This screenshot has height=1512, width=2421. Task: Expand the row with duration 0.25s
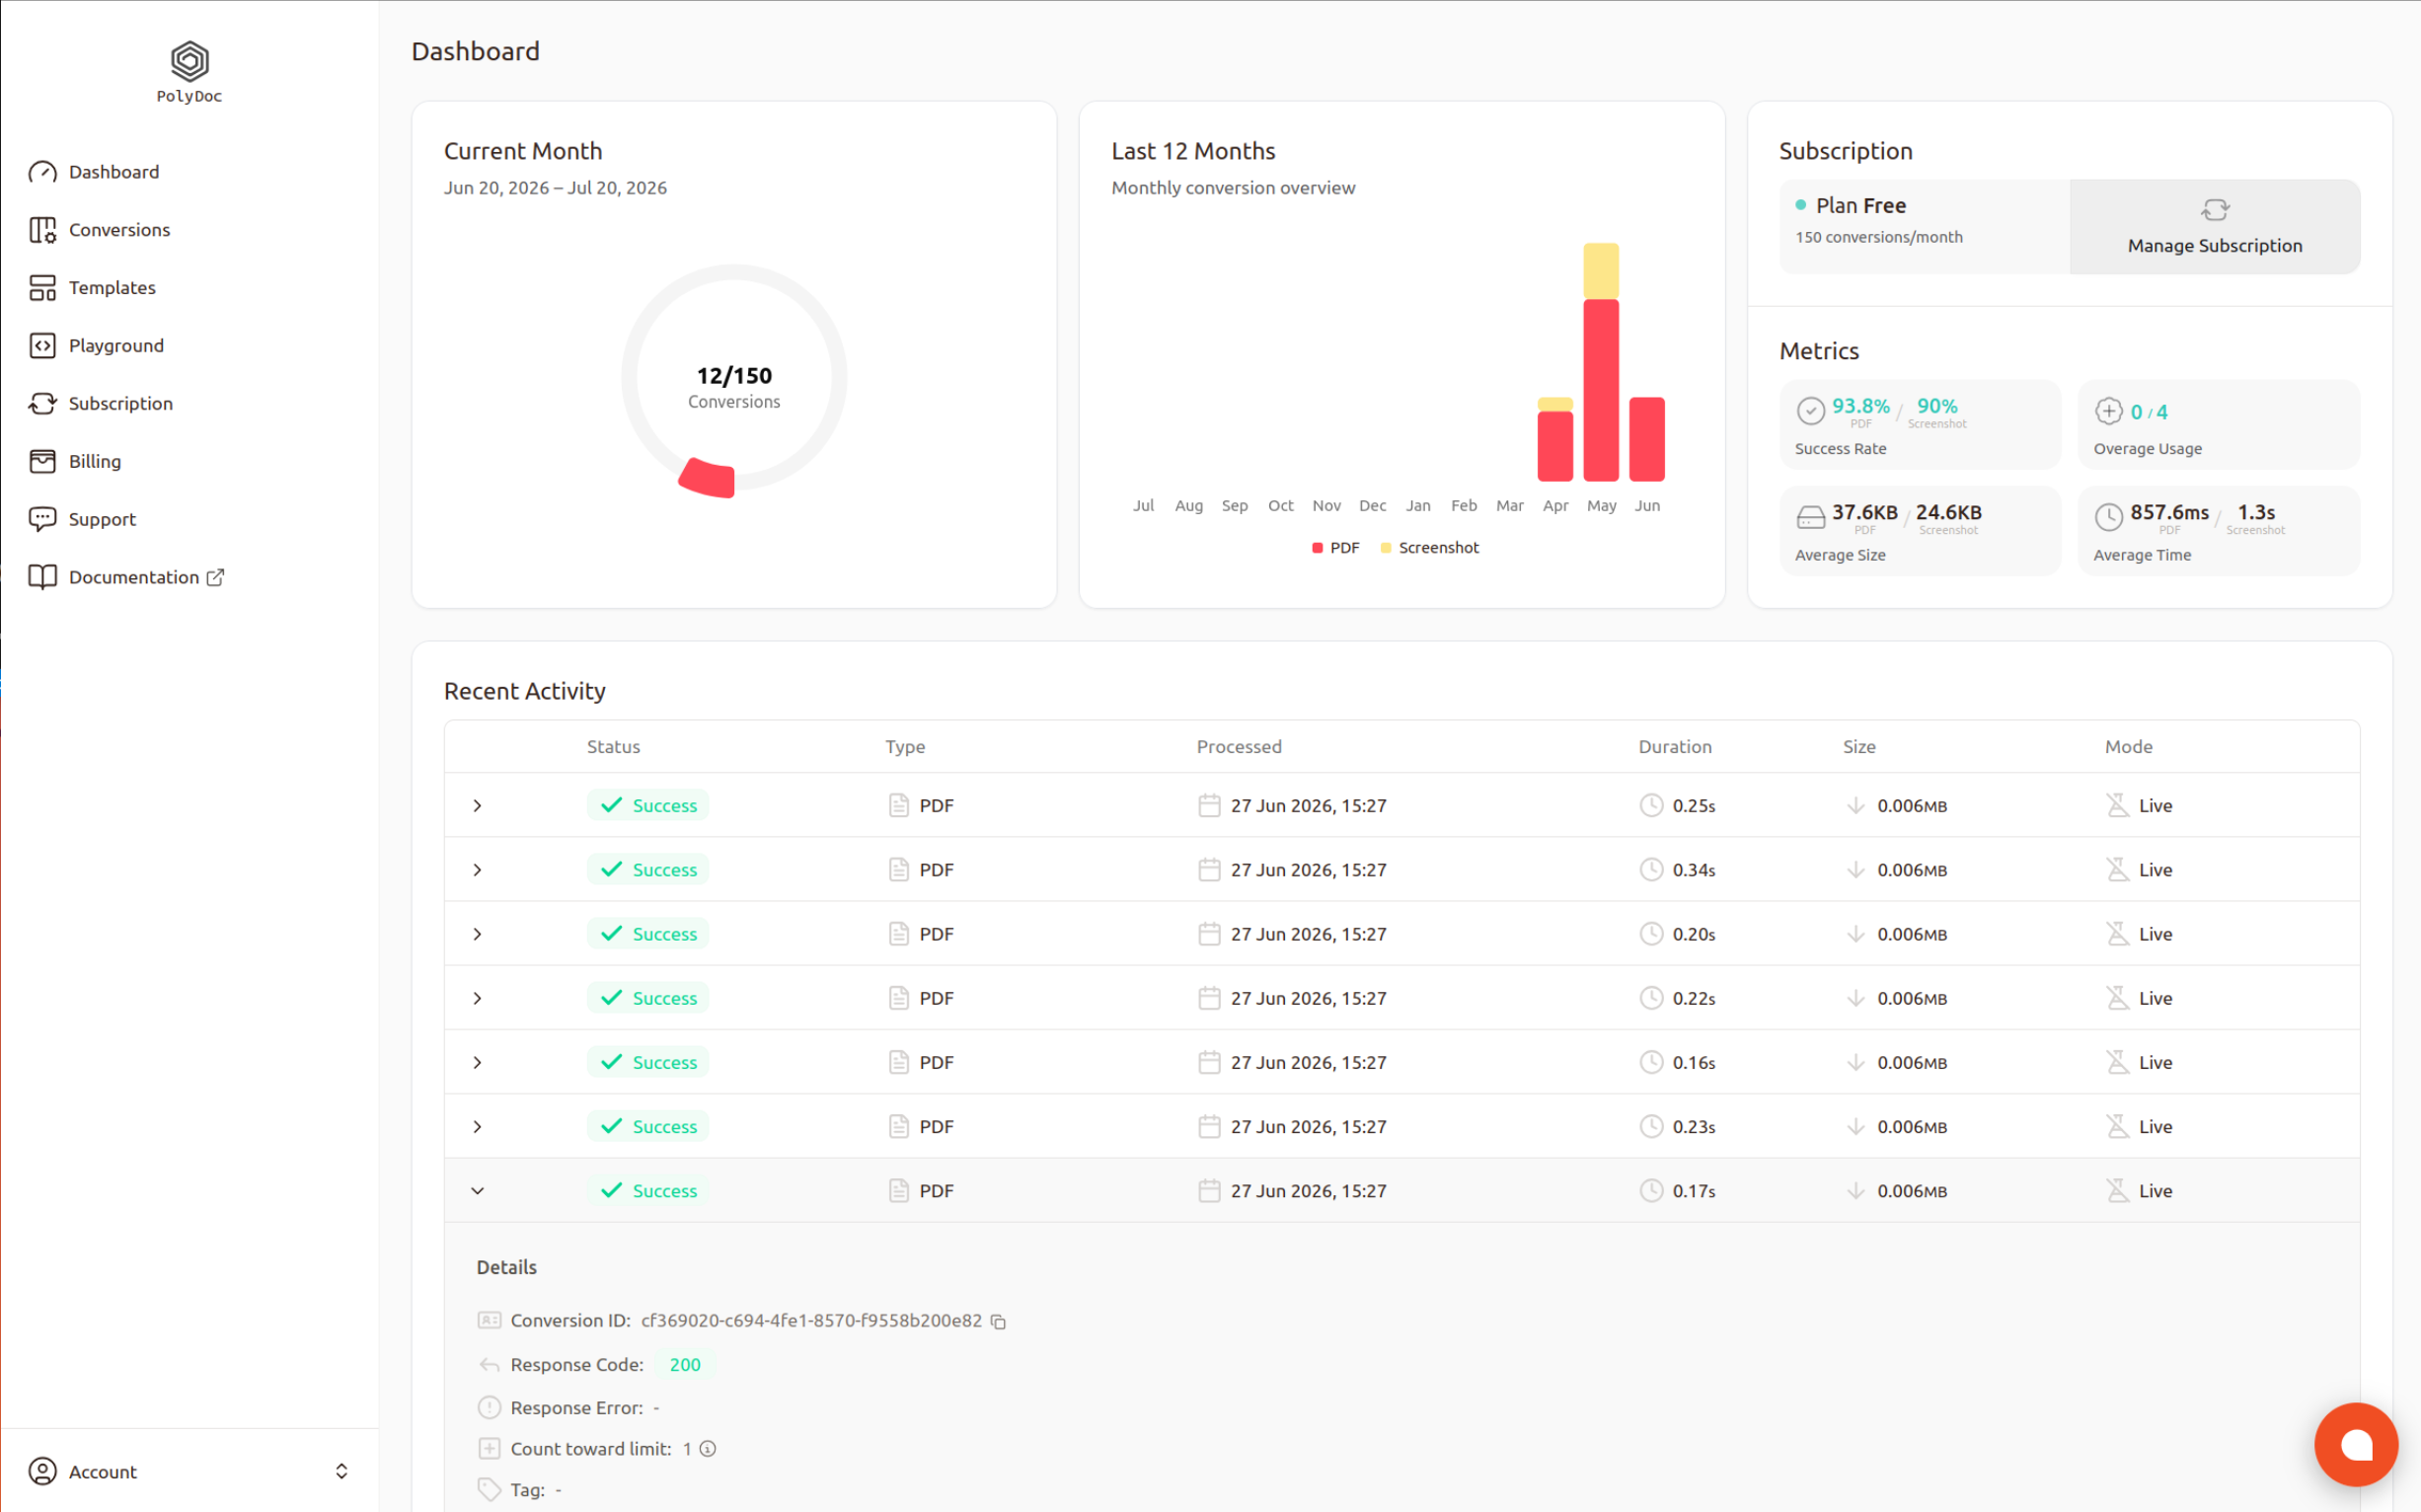[477, 806]
